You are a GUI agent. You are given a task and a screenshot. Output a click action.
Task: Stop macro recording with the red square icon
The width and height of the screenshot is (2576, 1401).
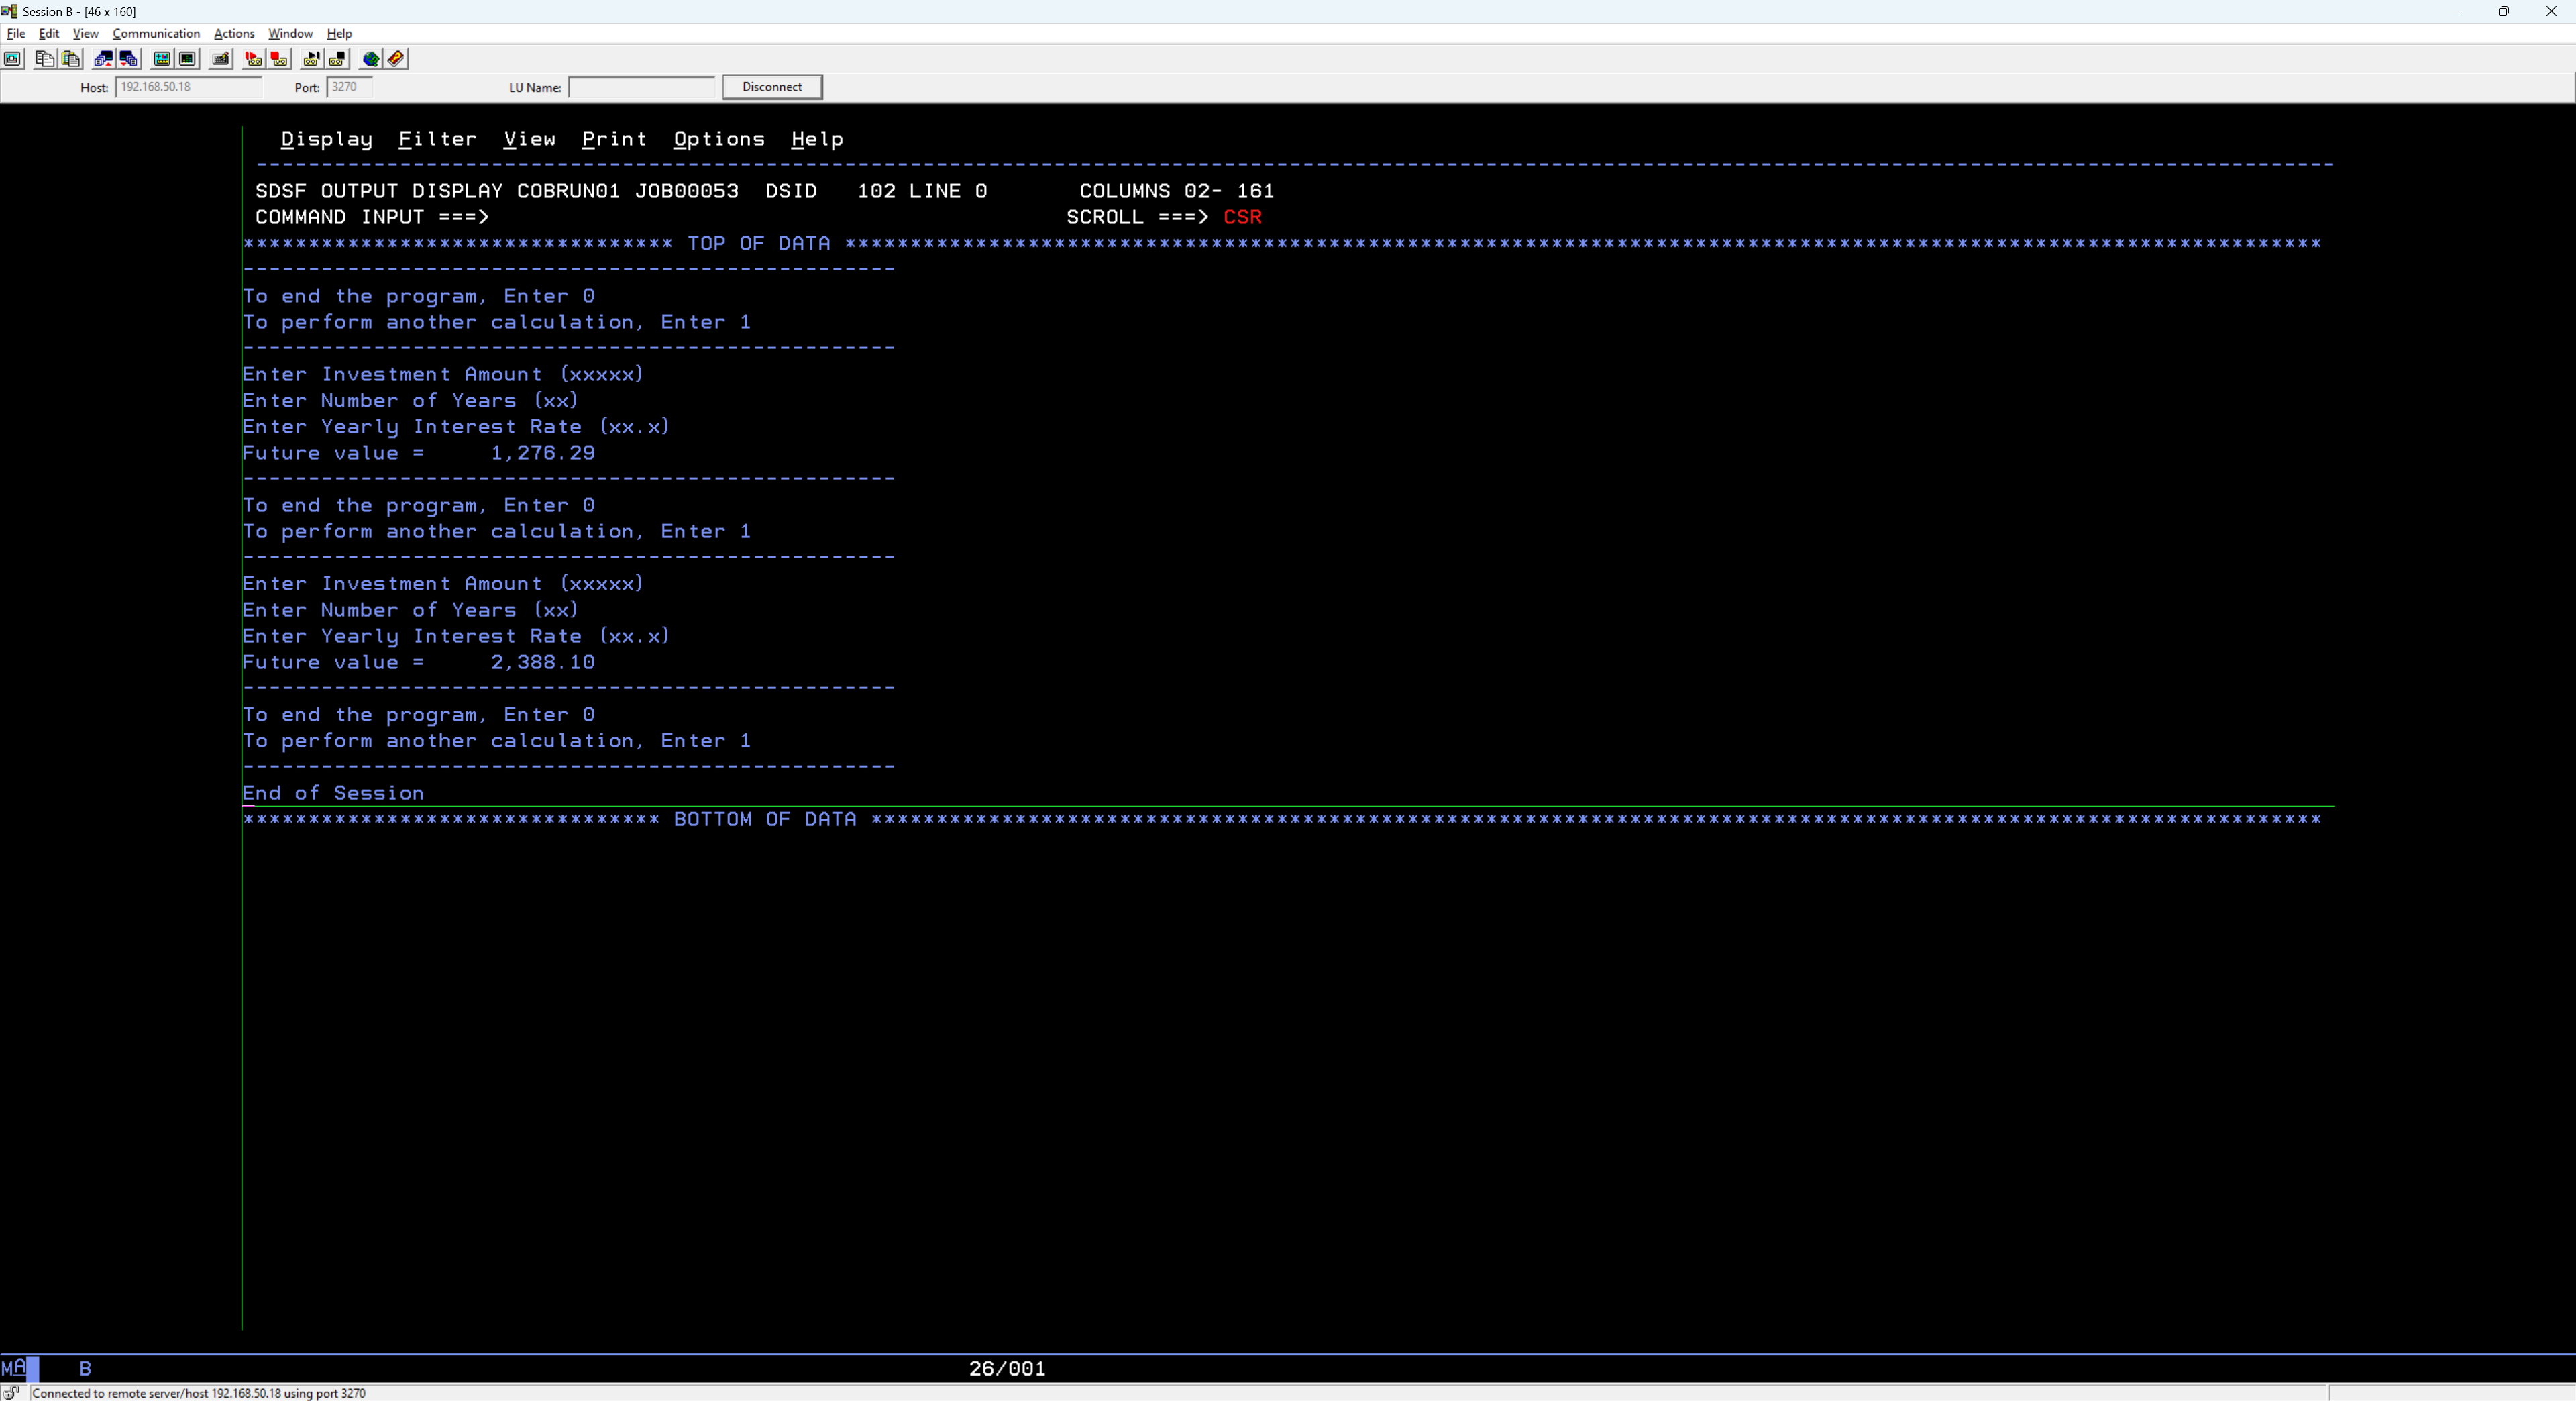[x=279, y=59]
